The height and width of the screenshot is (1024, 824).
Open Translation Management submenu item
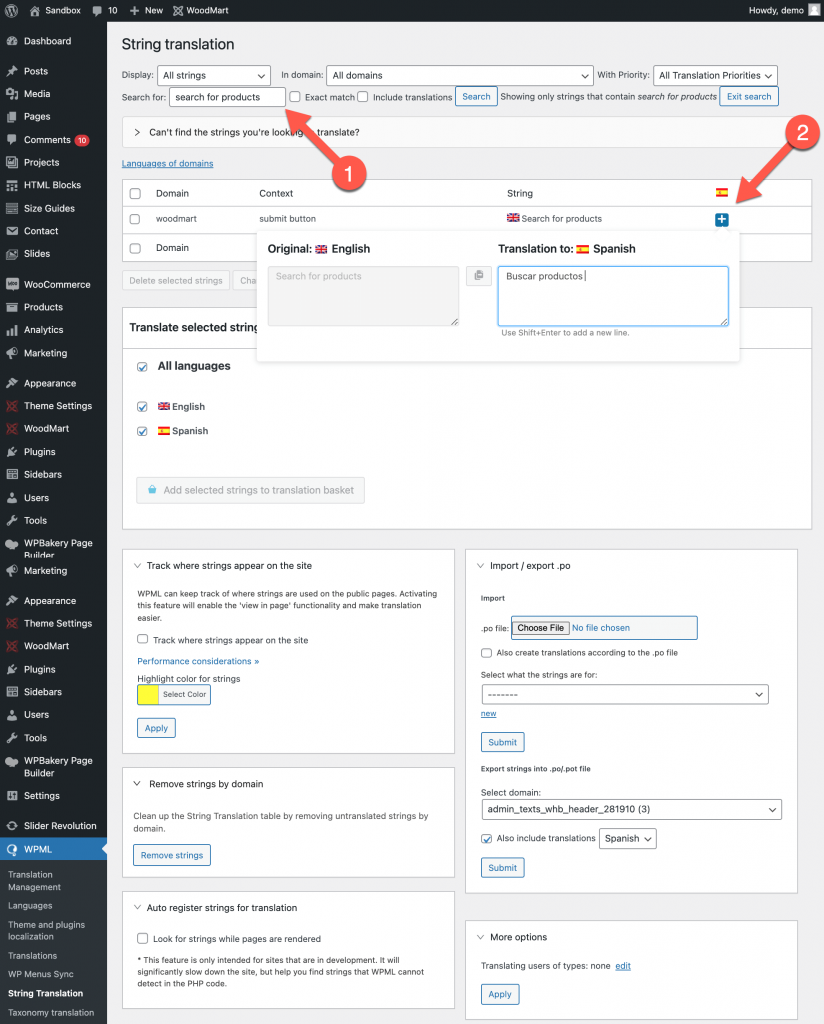[x=35, y=881]
